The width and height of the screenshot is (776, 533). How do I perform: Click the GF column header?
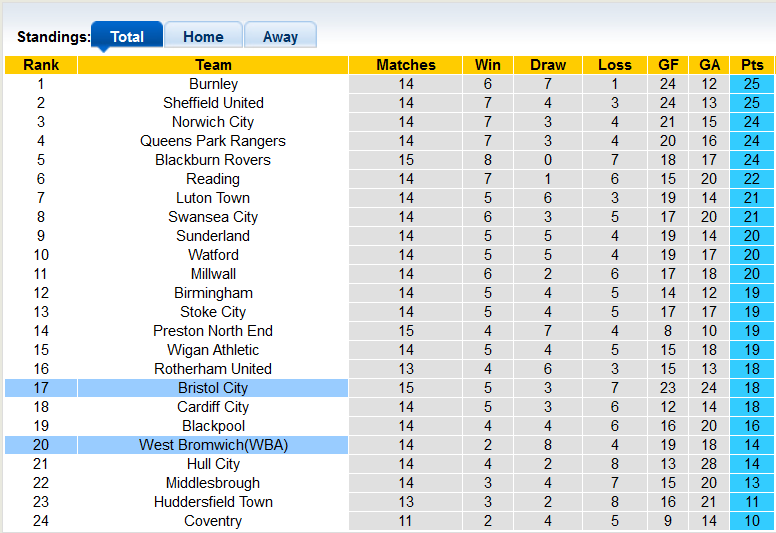point(668,65)
